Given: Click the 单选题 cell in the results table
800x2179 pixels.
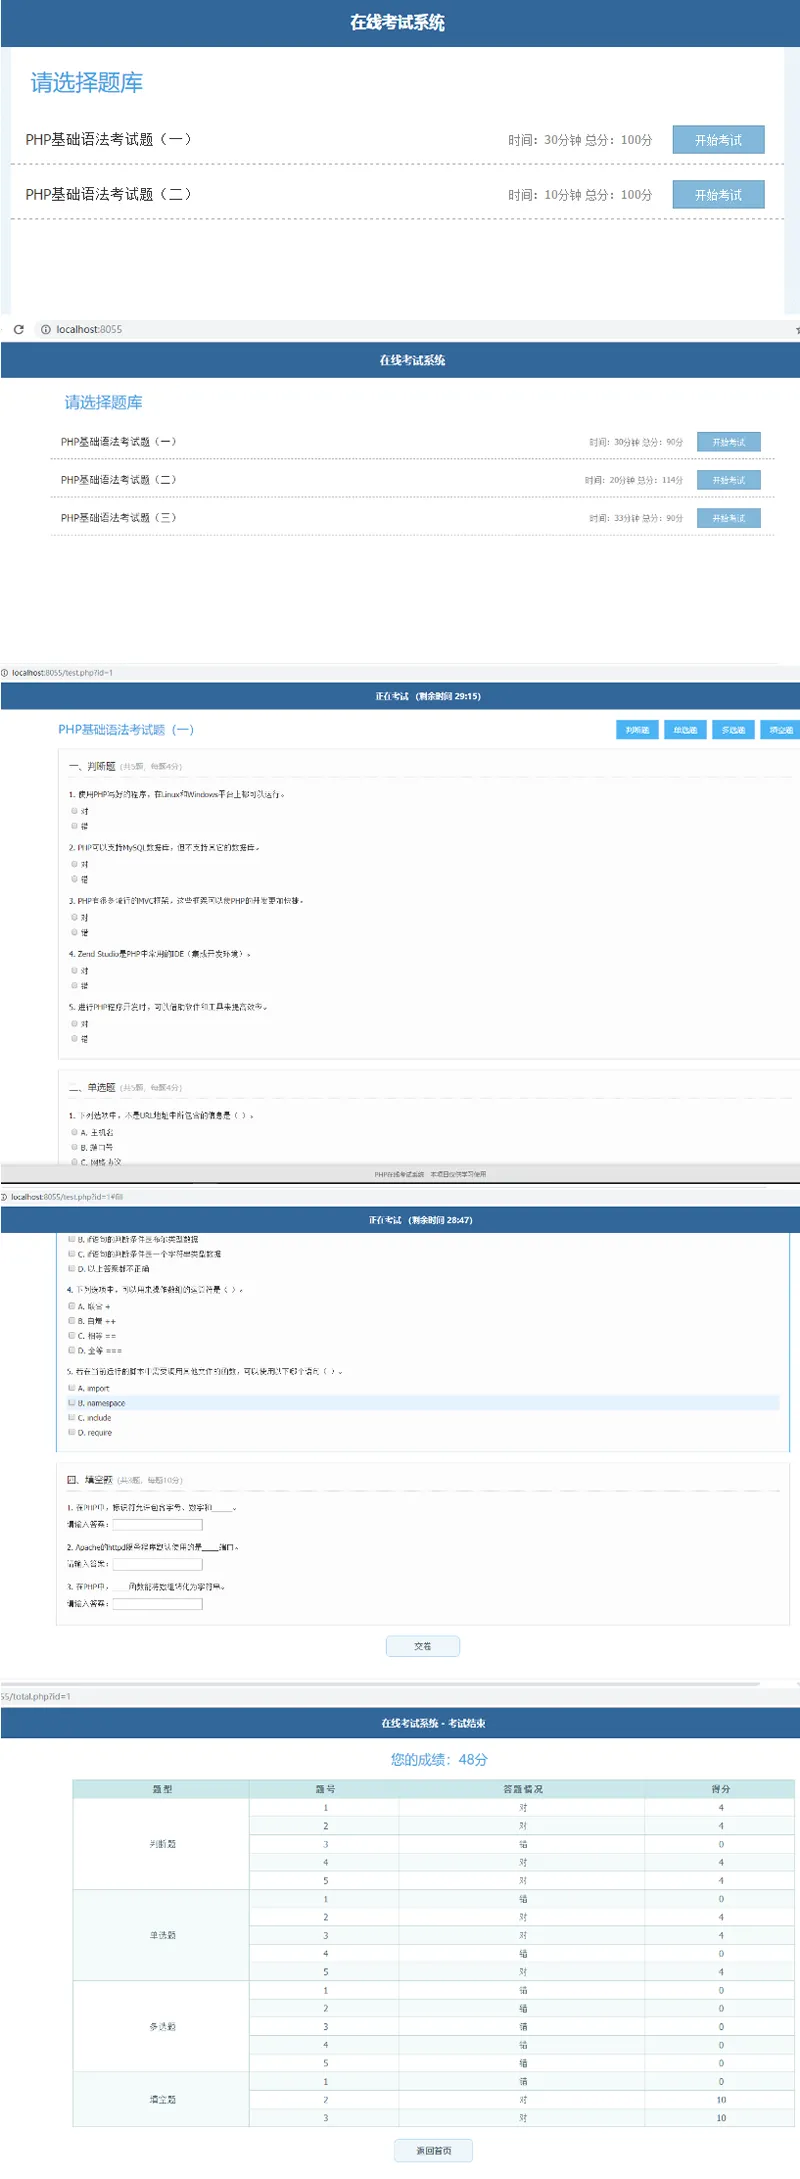Looking at the screenshot, I should coord(161,1935).
